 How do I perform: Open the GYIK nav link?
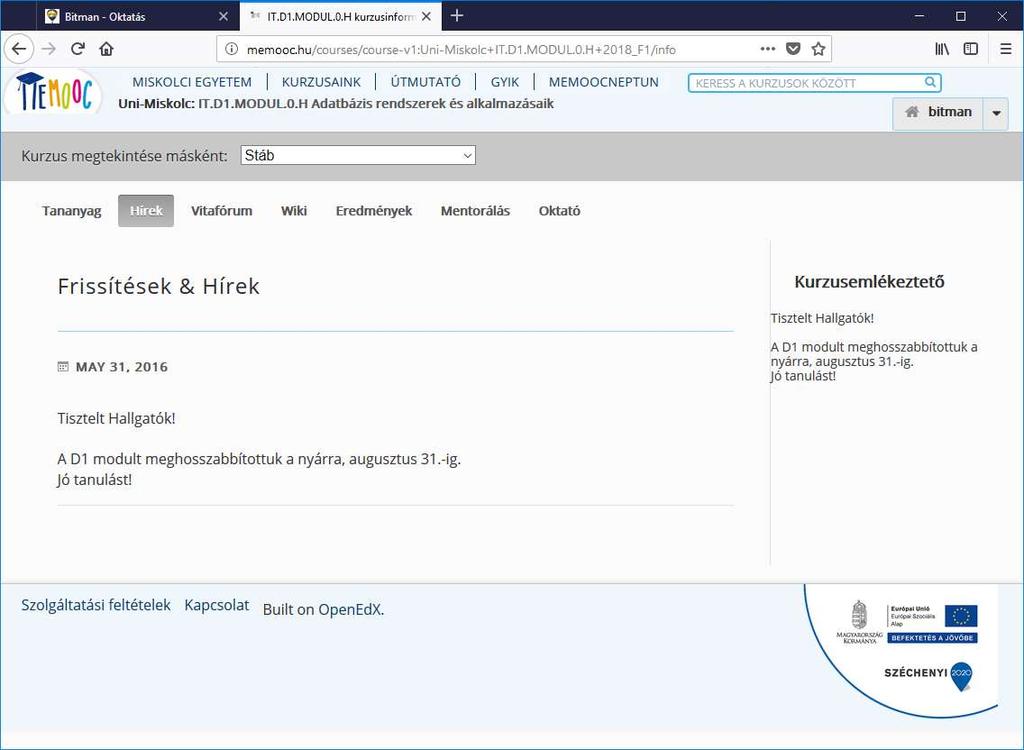tap(505, 82)
